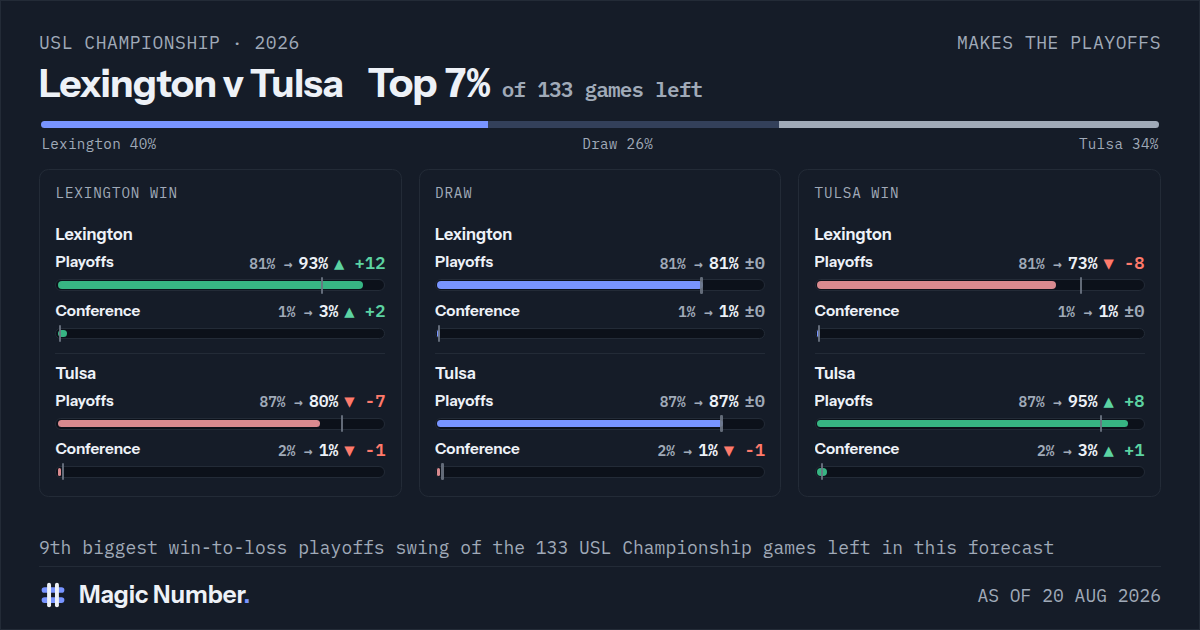
Task: Click Lexington 40% segment of probability bar
Action: [x=264, y=124]
